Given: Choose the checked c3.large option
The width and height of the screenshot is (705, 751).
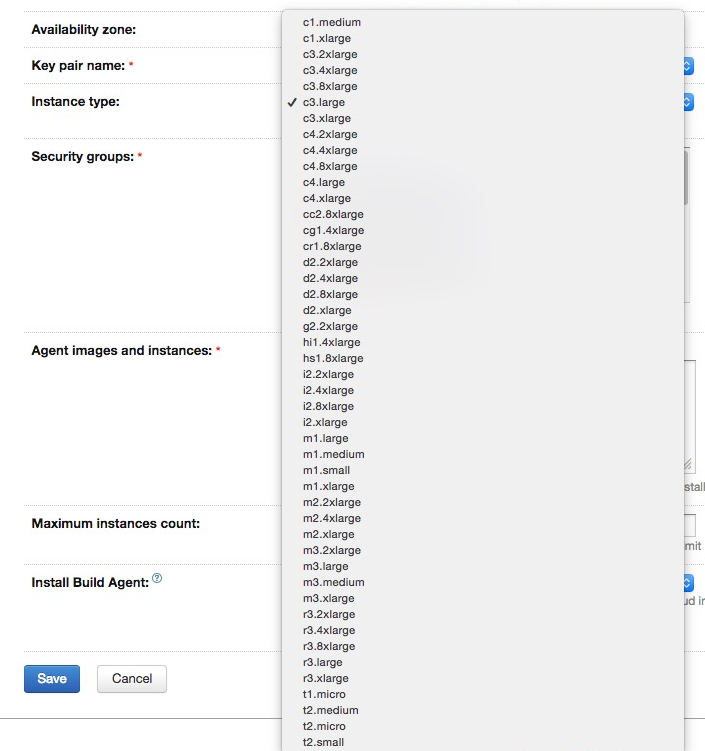Looking at the screenshot, I should point(483,102).
